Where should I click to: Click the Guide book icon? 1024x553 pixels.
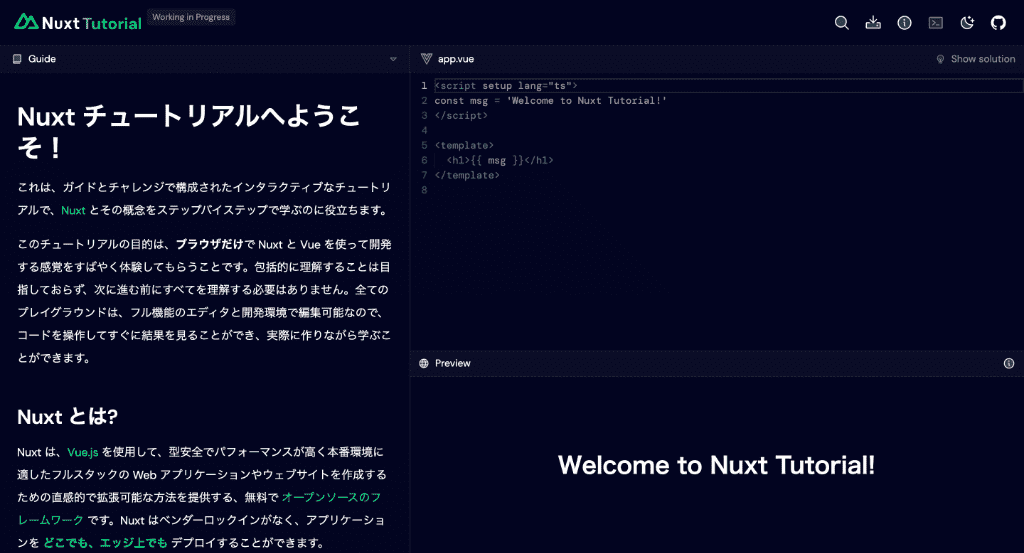pos(17,59)
